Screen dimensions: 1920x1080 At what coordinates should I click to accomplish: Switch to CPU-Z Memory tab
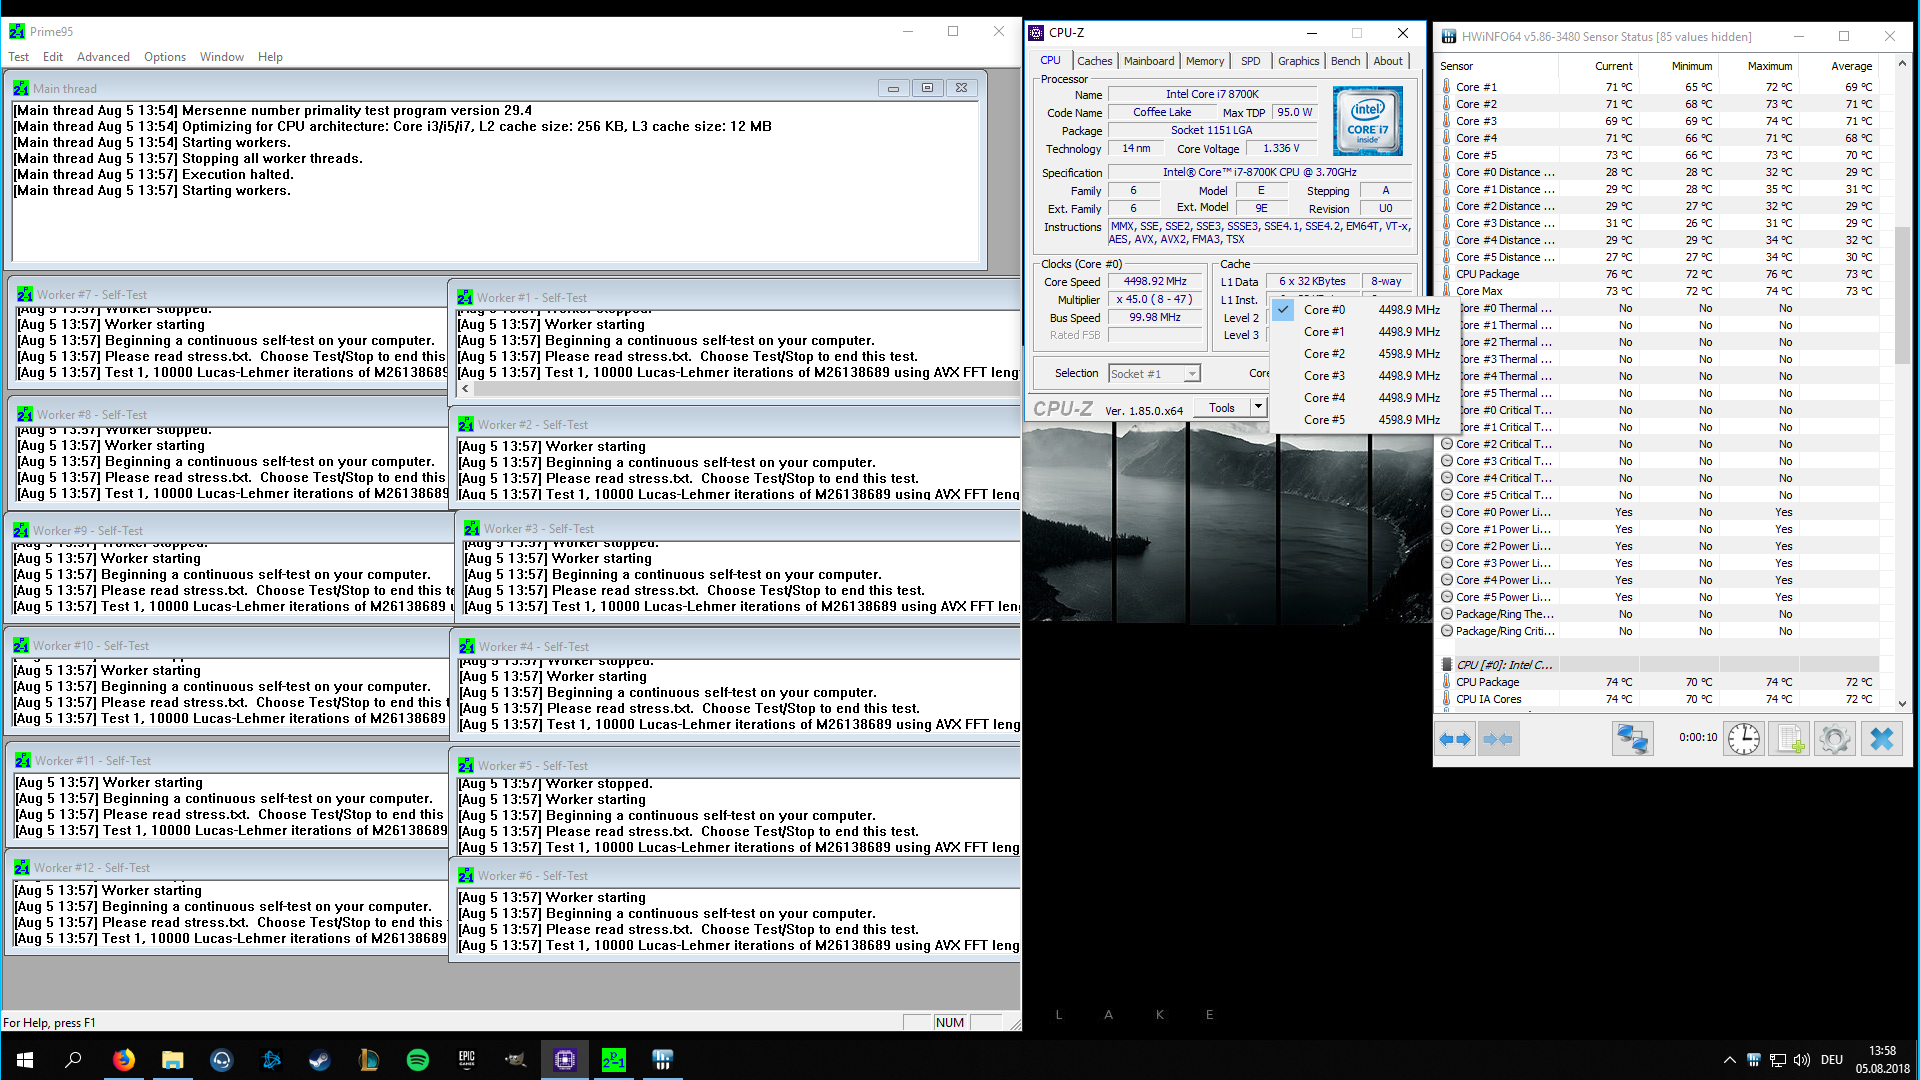(x=1204, y=61)
